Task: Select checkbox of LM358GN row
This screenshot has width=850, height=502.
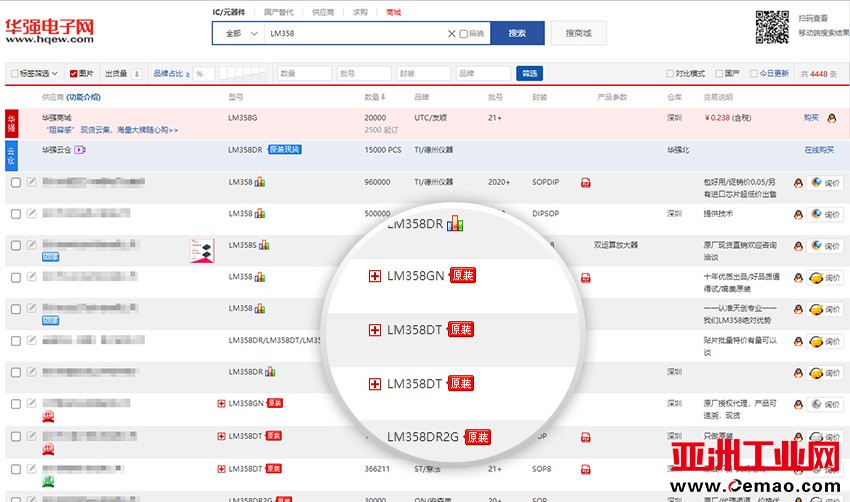Action: point(16,404)
